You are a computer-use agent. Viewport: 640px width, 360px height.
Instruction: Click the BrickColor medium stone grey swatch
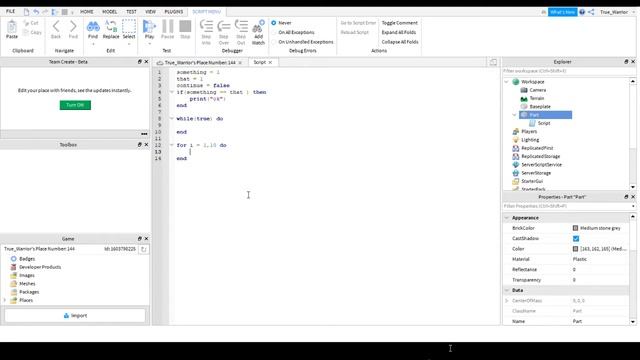[576, 228]
